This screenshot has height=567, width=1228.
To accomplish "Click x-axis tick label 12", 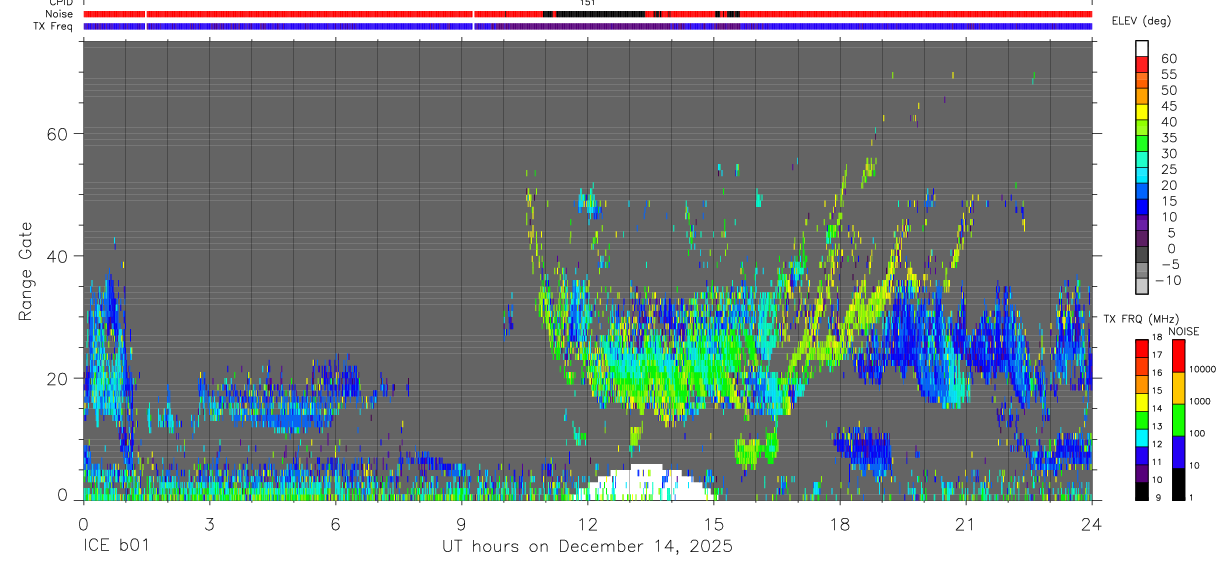I will pyautogui.click(x=587, y=525).
